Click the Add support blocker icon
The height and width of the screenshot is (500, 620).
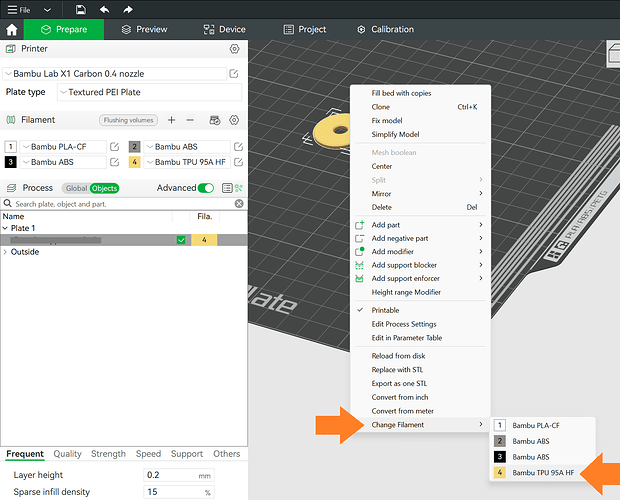[x=359, y=265]
